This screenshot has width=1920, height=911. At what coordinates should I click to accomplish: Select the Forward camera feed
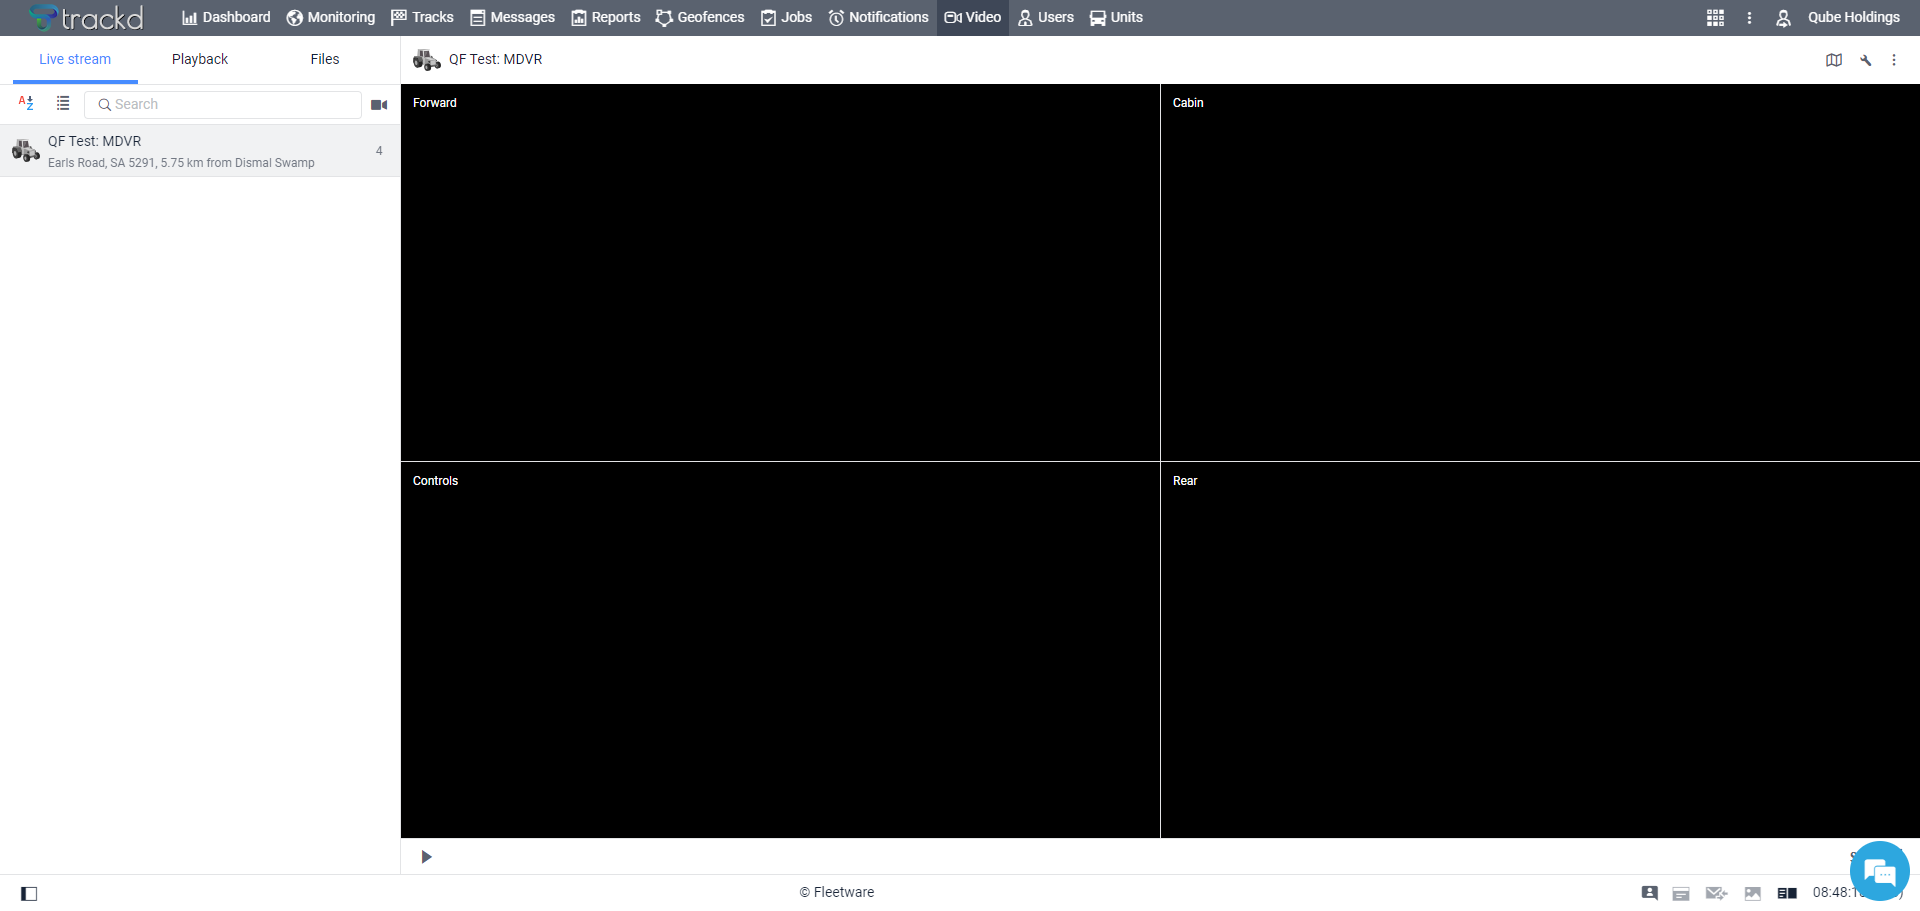pos(780,272)
